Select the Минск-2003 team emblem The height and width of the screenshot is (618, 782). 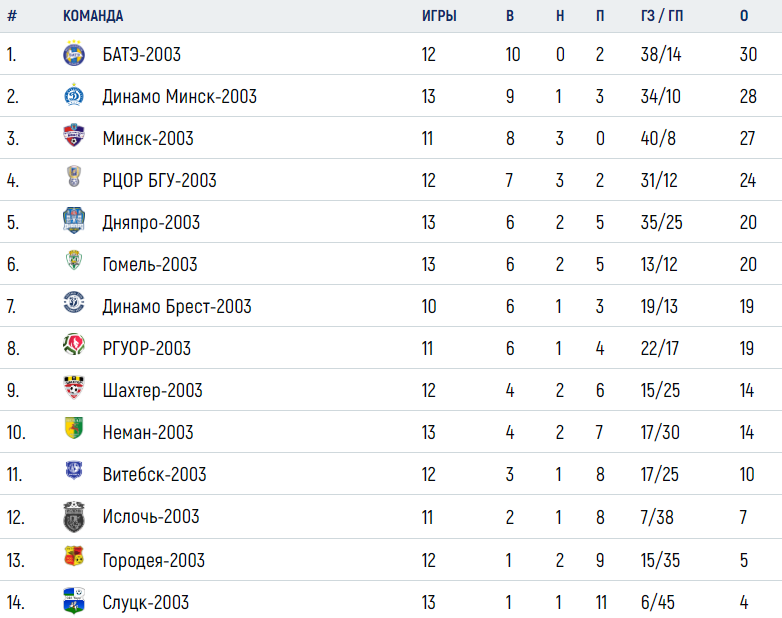(74, 135)
